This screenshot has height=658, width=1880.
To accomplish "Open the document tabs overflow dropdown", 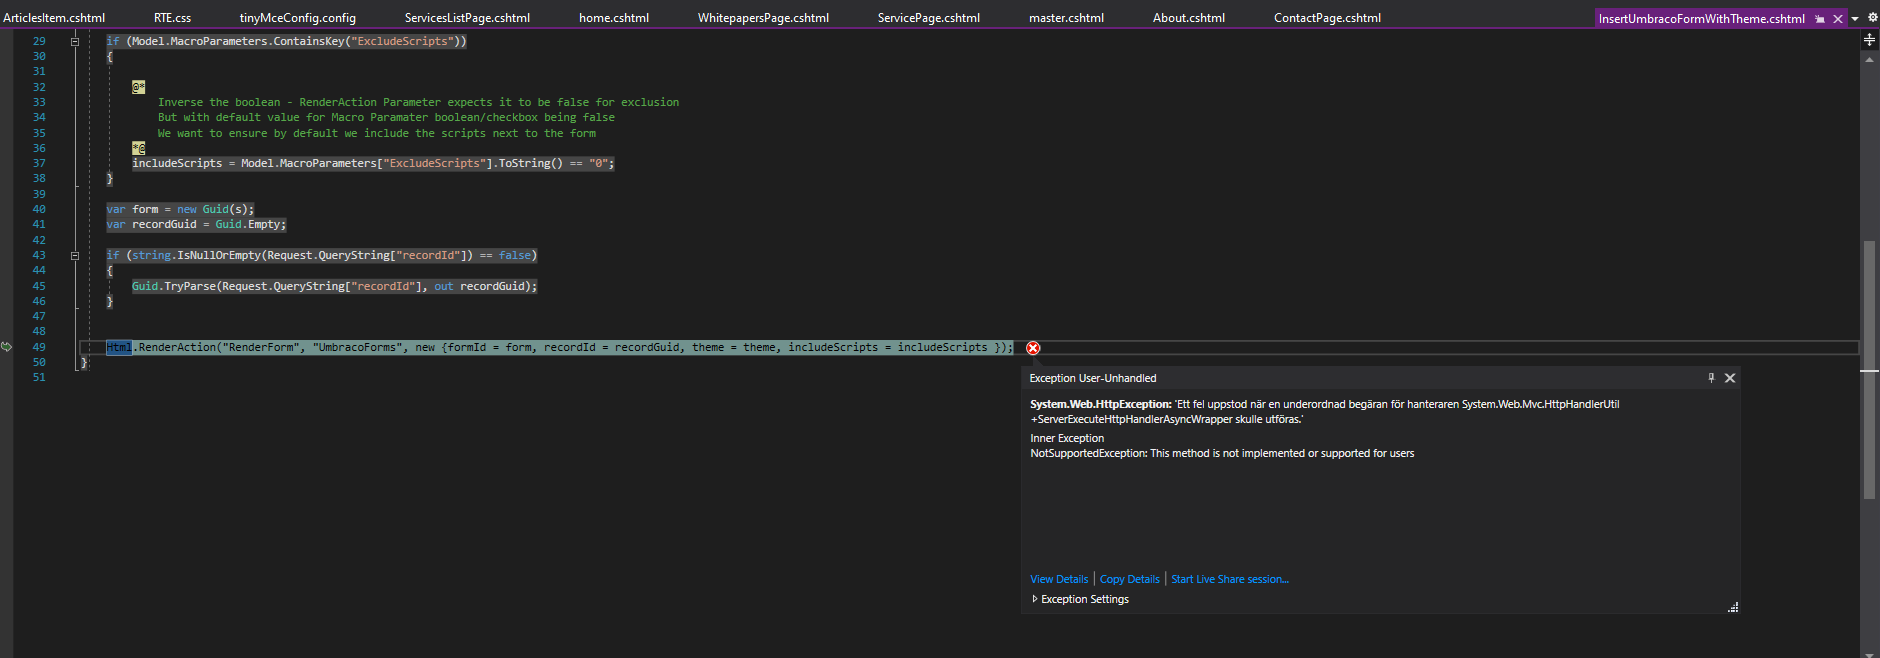I will pos(1855,19).
